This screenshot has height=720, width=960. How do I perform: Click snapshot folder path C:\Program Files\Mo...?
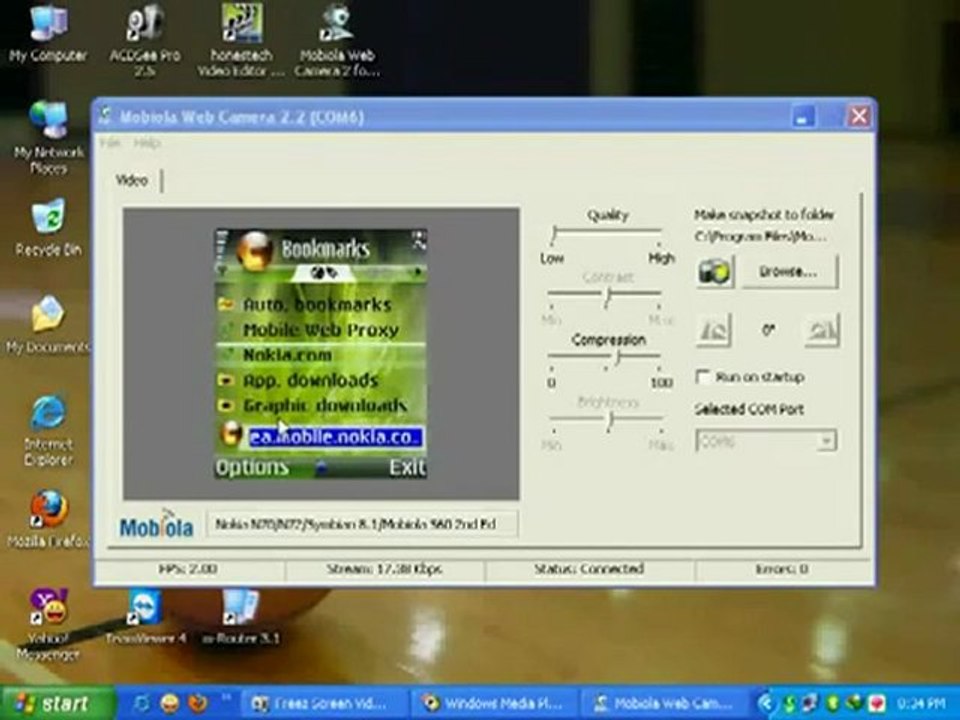point(761,236)
